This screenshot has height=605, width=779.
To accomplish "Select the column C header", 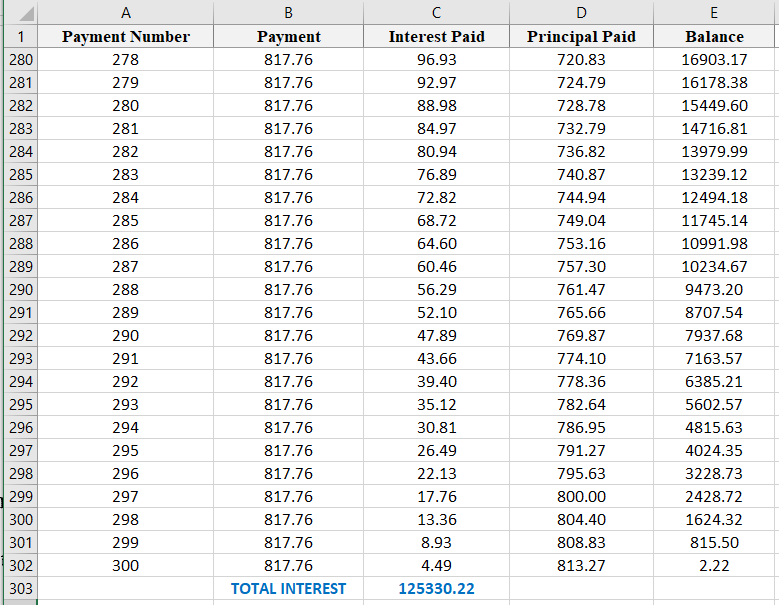I will 436,13.
